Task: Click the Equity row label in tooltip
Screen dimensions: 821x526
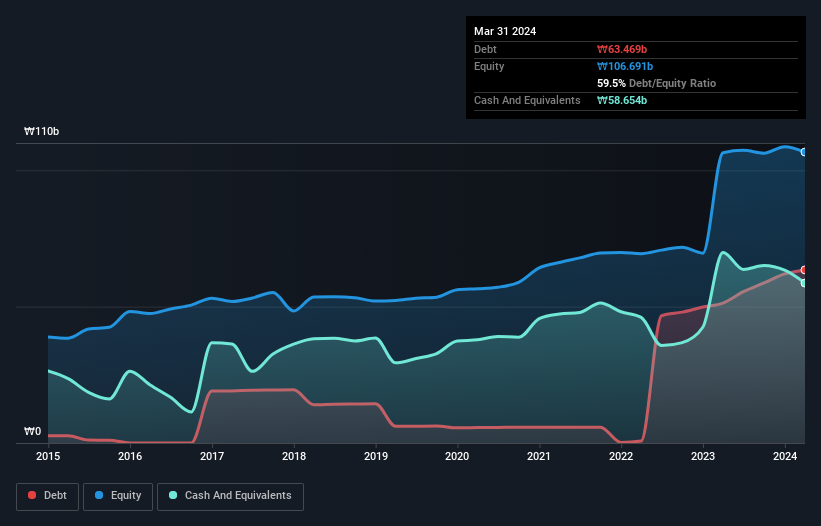Action: coord(489,66)
